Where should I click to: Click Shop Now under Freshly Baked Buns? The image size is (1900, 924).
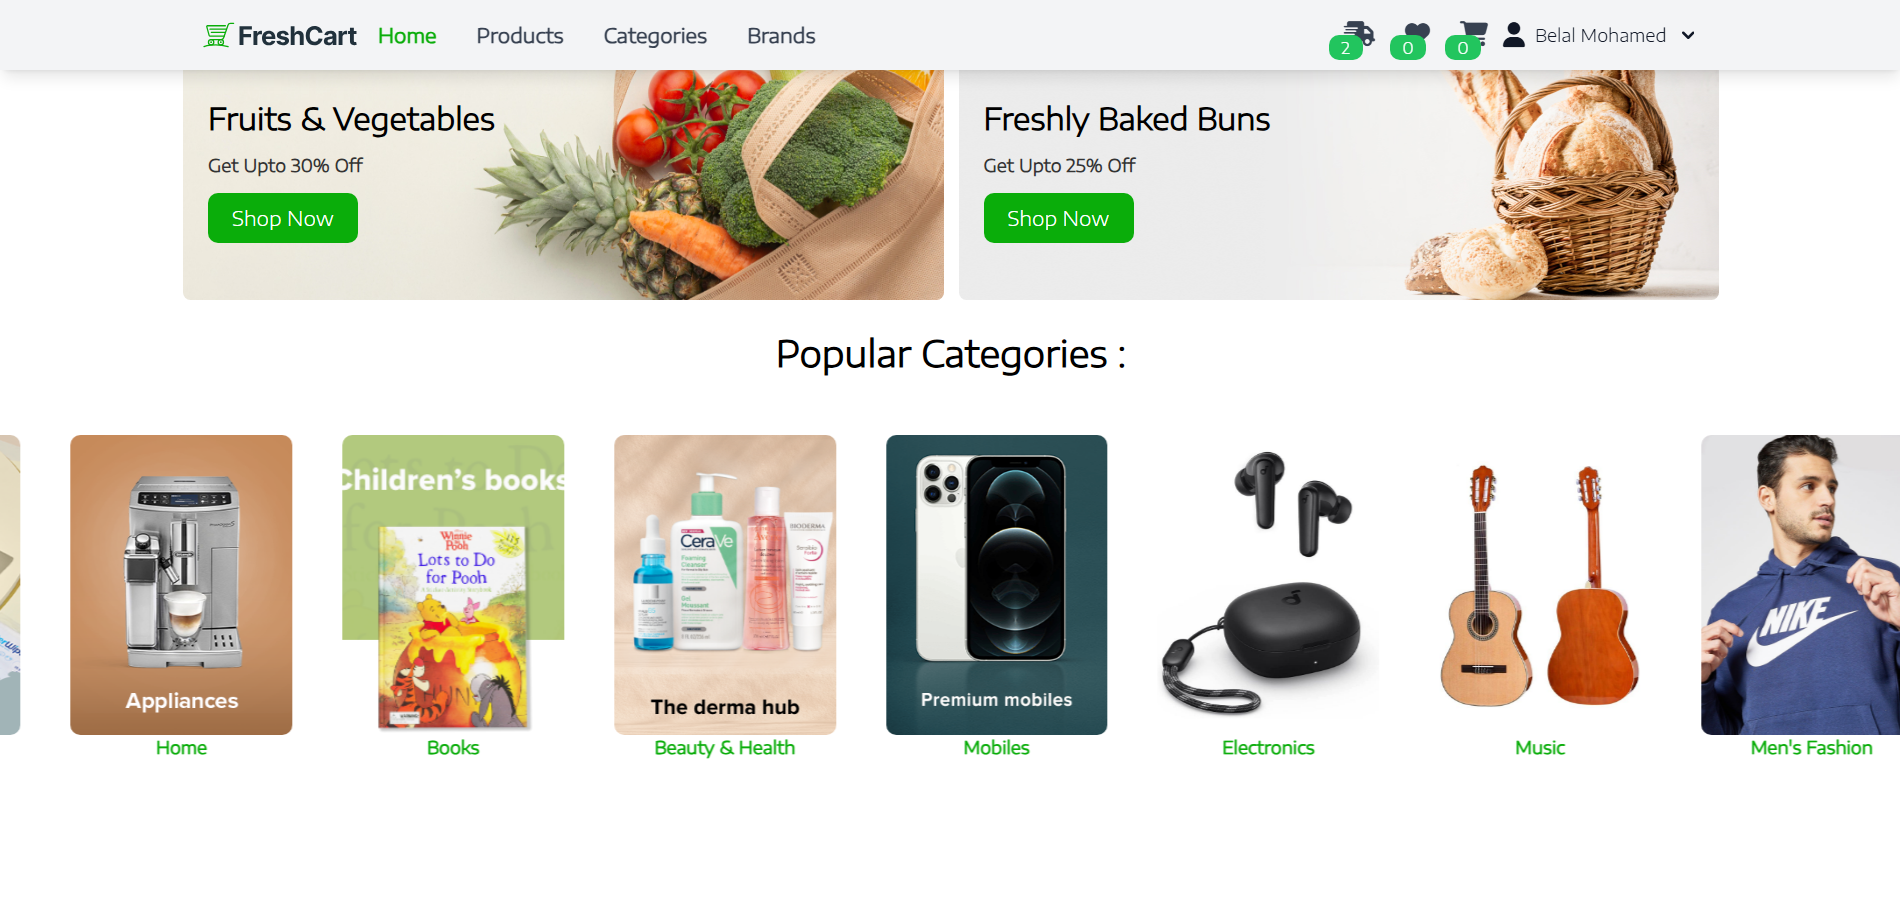(x=1058, y=218)
